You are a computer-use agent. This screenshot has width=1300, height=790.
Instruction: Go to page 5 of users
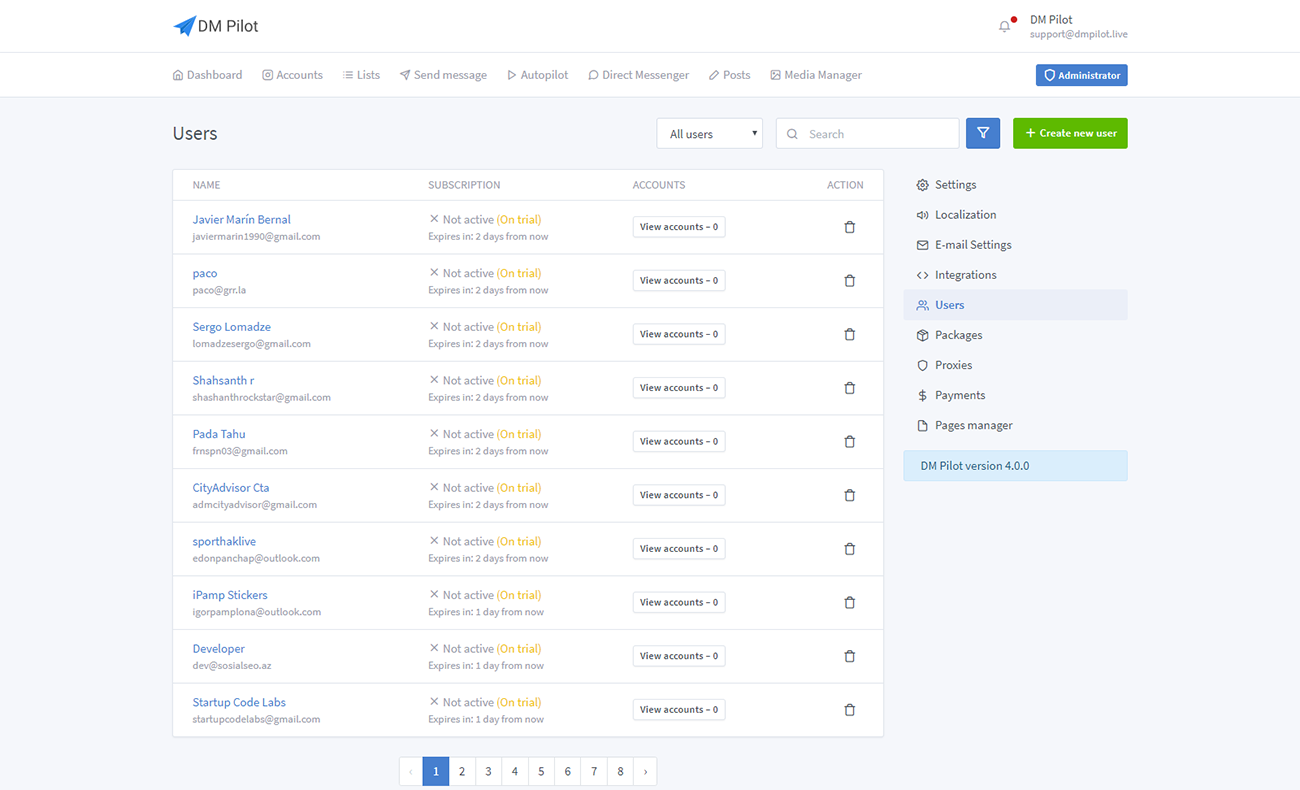[541, 771]
